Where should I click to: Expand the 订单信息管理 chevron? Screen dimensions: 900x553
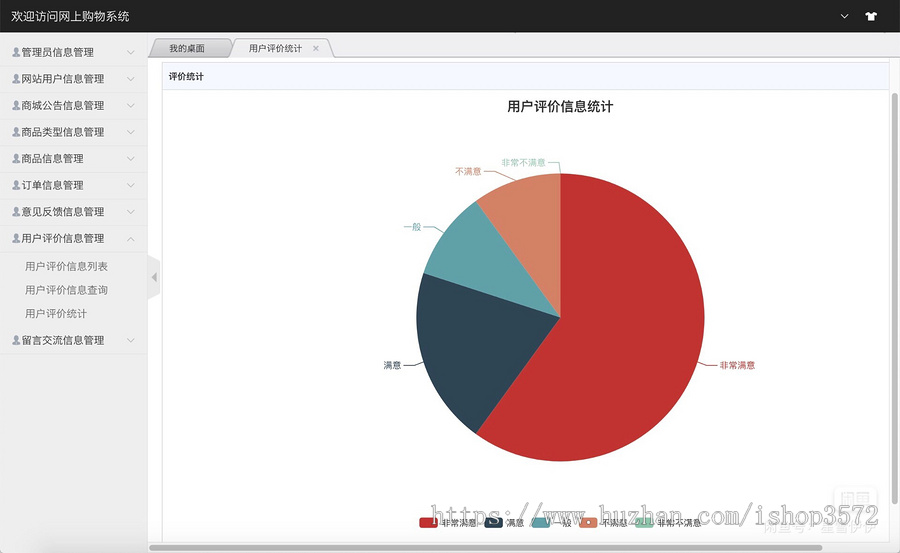click(x=131, y=185)
